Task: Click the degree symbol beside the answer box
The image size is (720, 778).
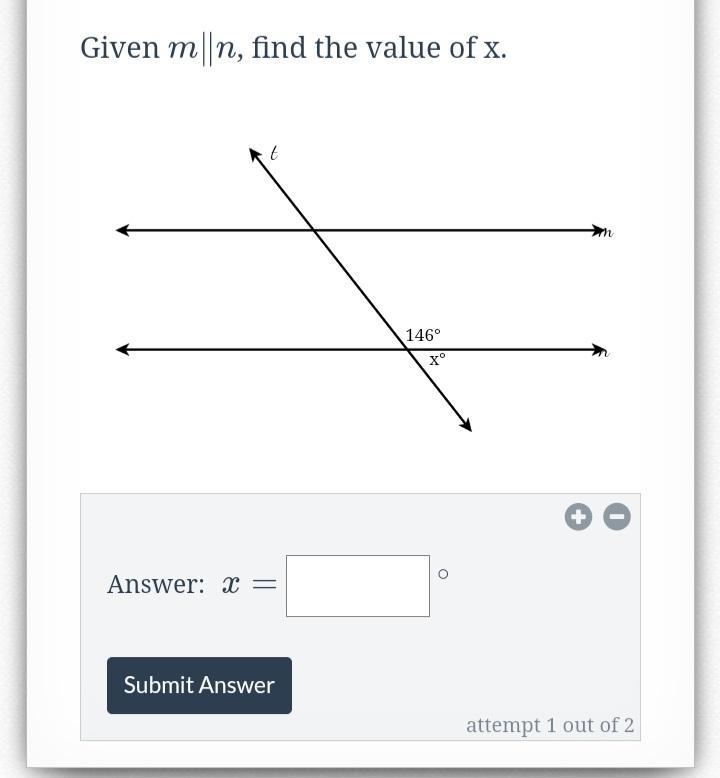Action: 443,574
